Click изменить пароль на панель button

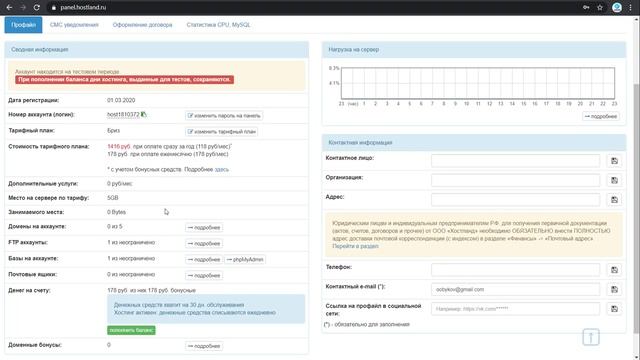224,116
